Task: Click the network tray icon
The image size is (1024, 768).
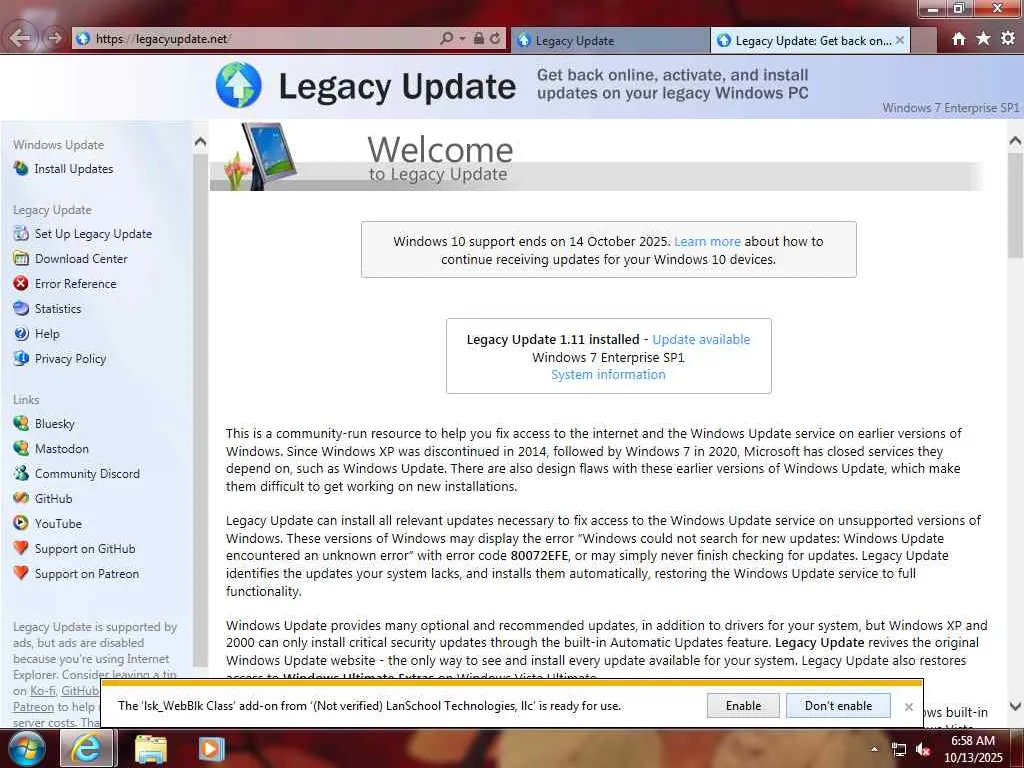Action: pyautogui.click(x=899, y=750)
